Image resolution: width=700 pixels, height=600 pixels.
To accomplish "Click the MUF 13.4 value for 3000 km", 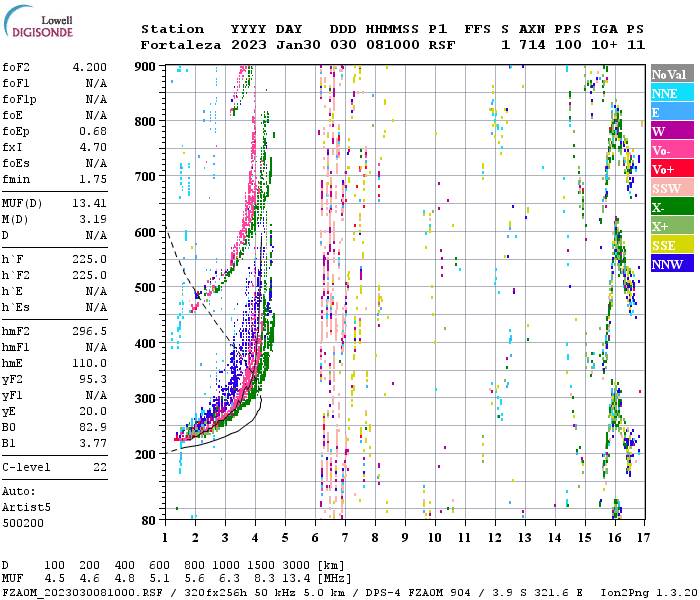I will [x=296, y=578].
